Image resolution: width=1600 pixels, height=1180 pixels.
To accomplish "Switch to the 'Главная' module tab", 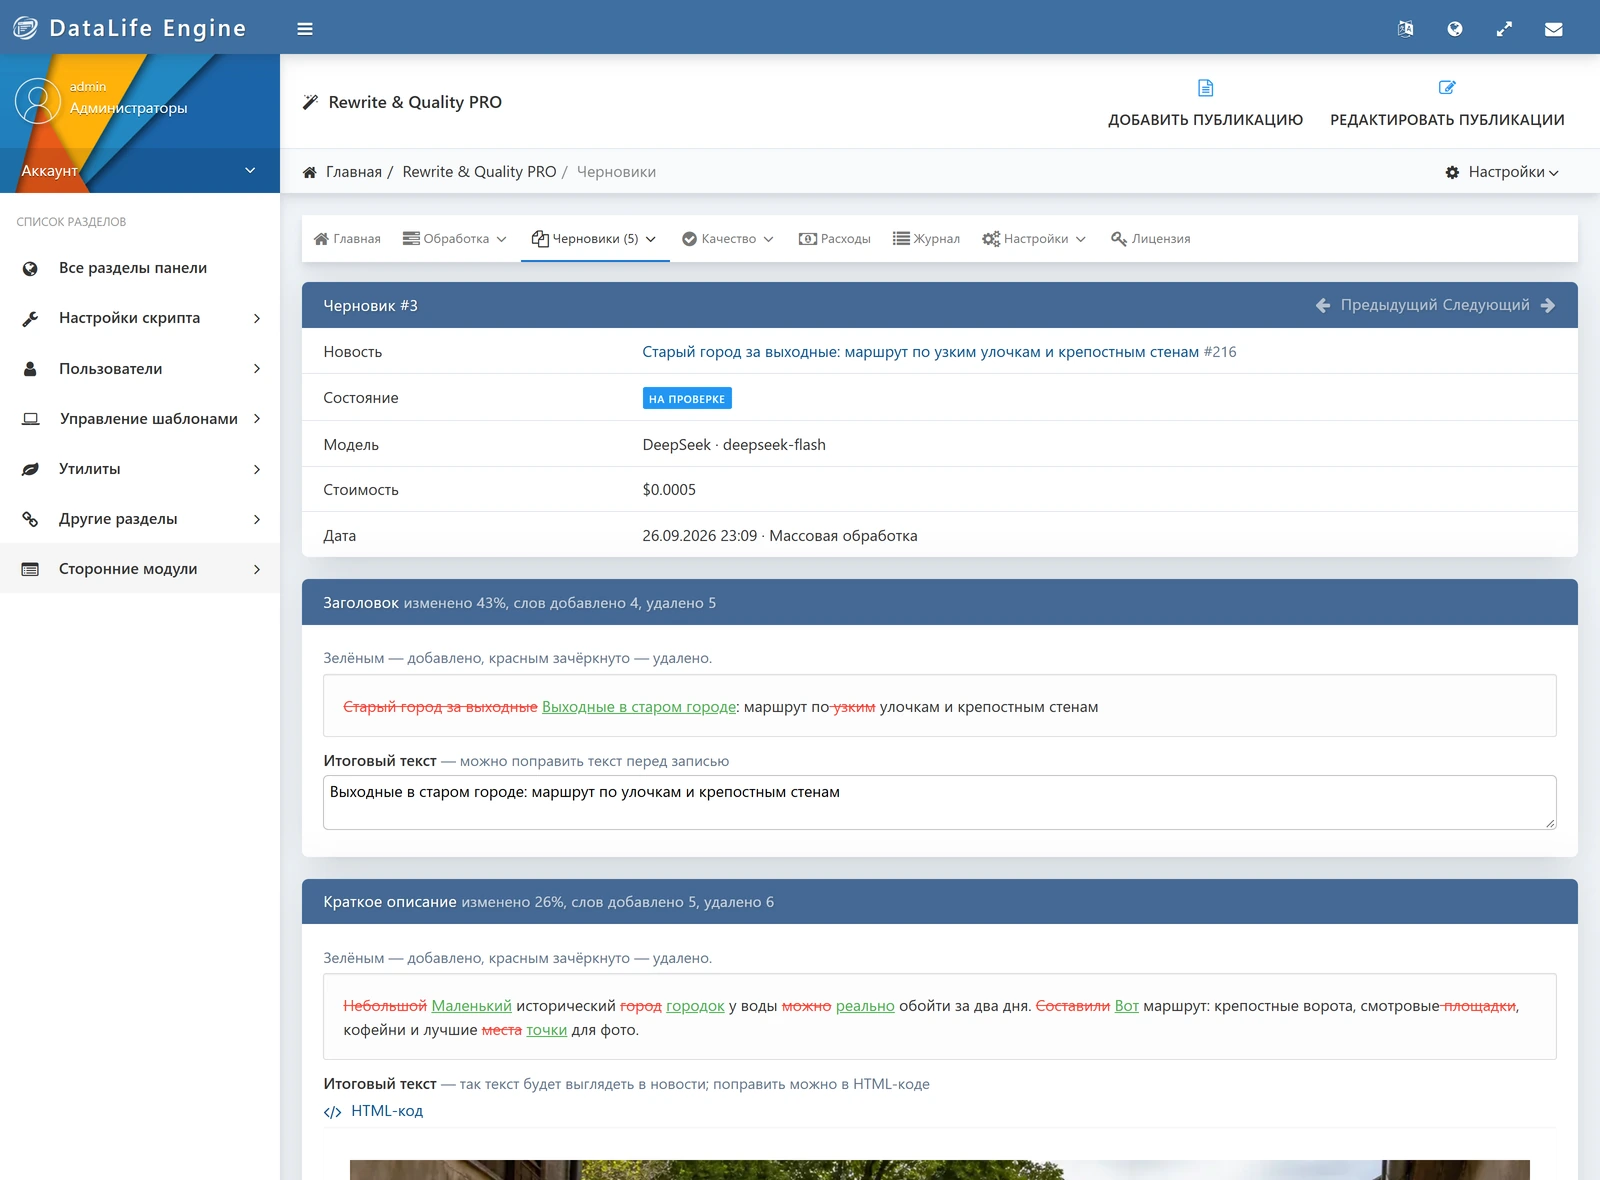I will click(347, 239).
